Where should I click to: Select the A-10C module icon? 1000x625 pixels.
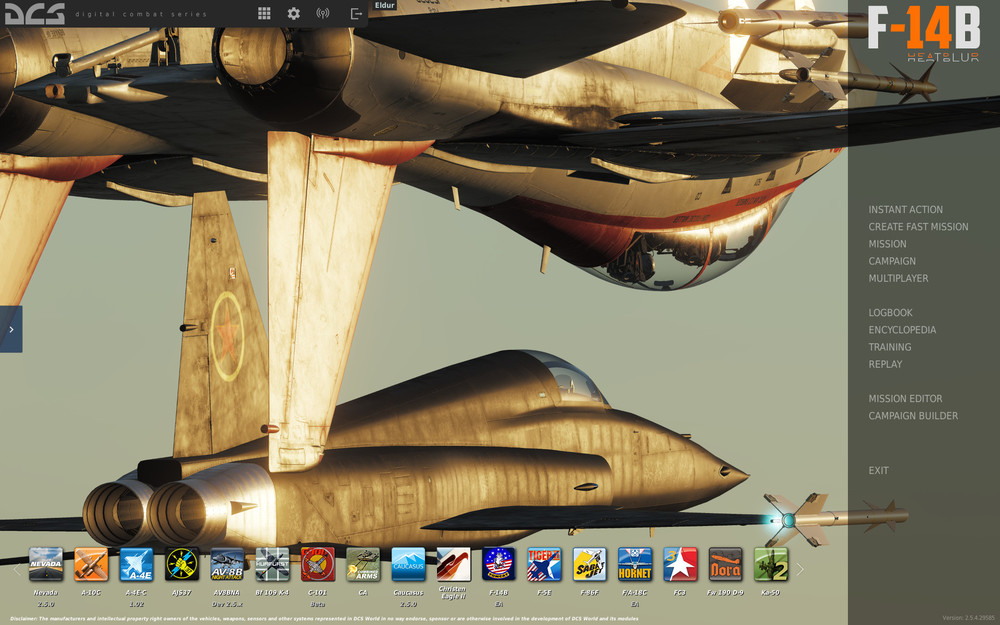coord(91,564)
